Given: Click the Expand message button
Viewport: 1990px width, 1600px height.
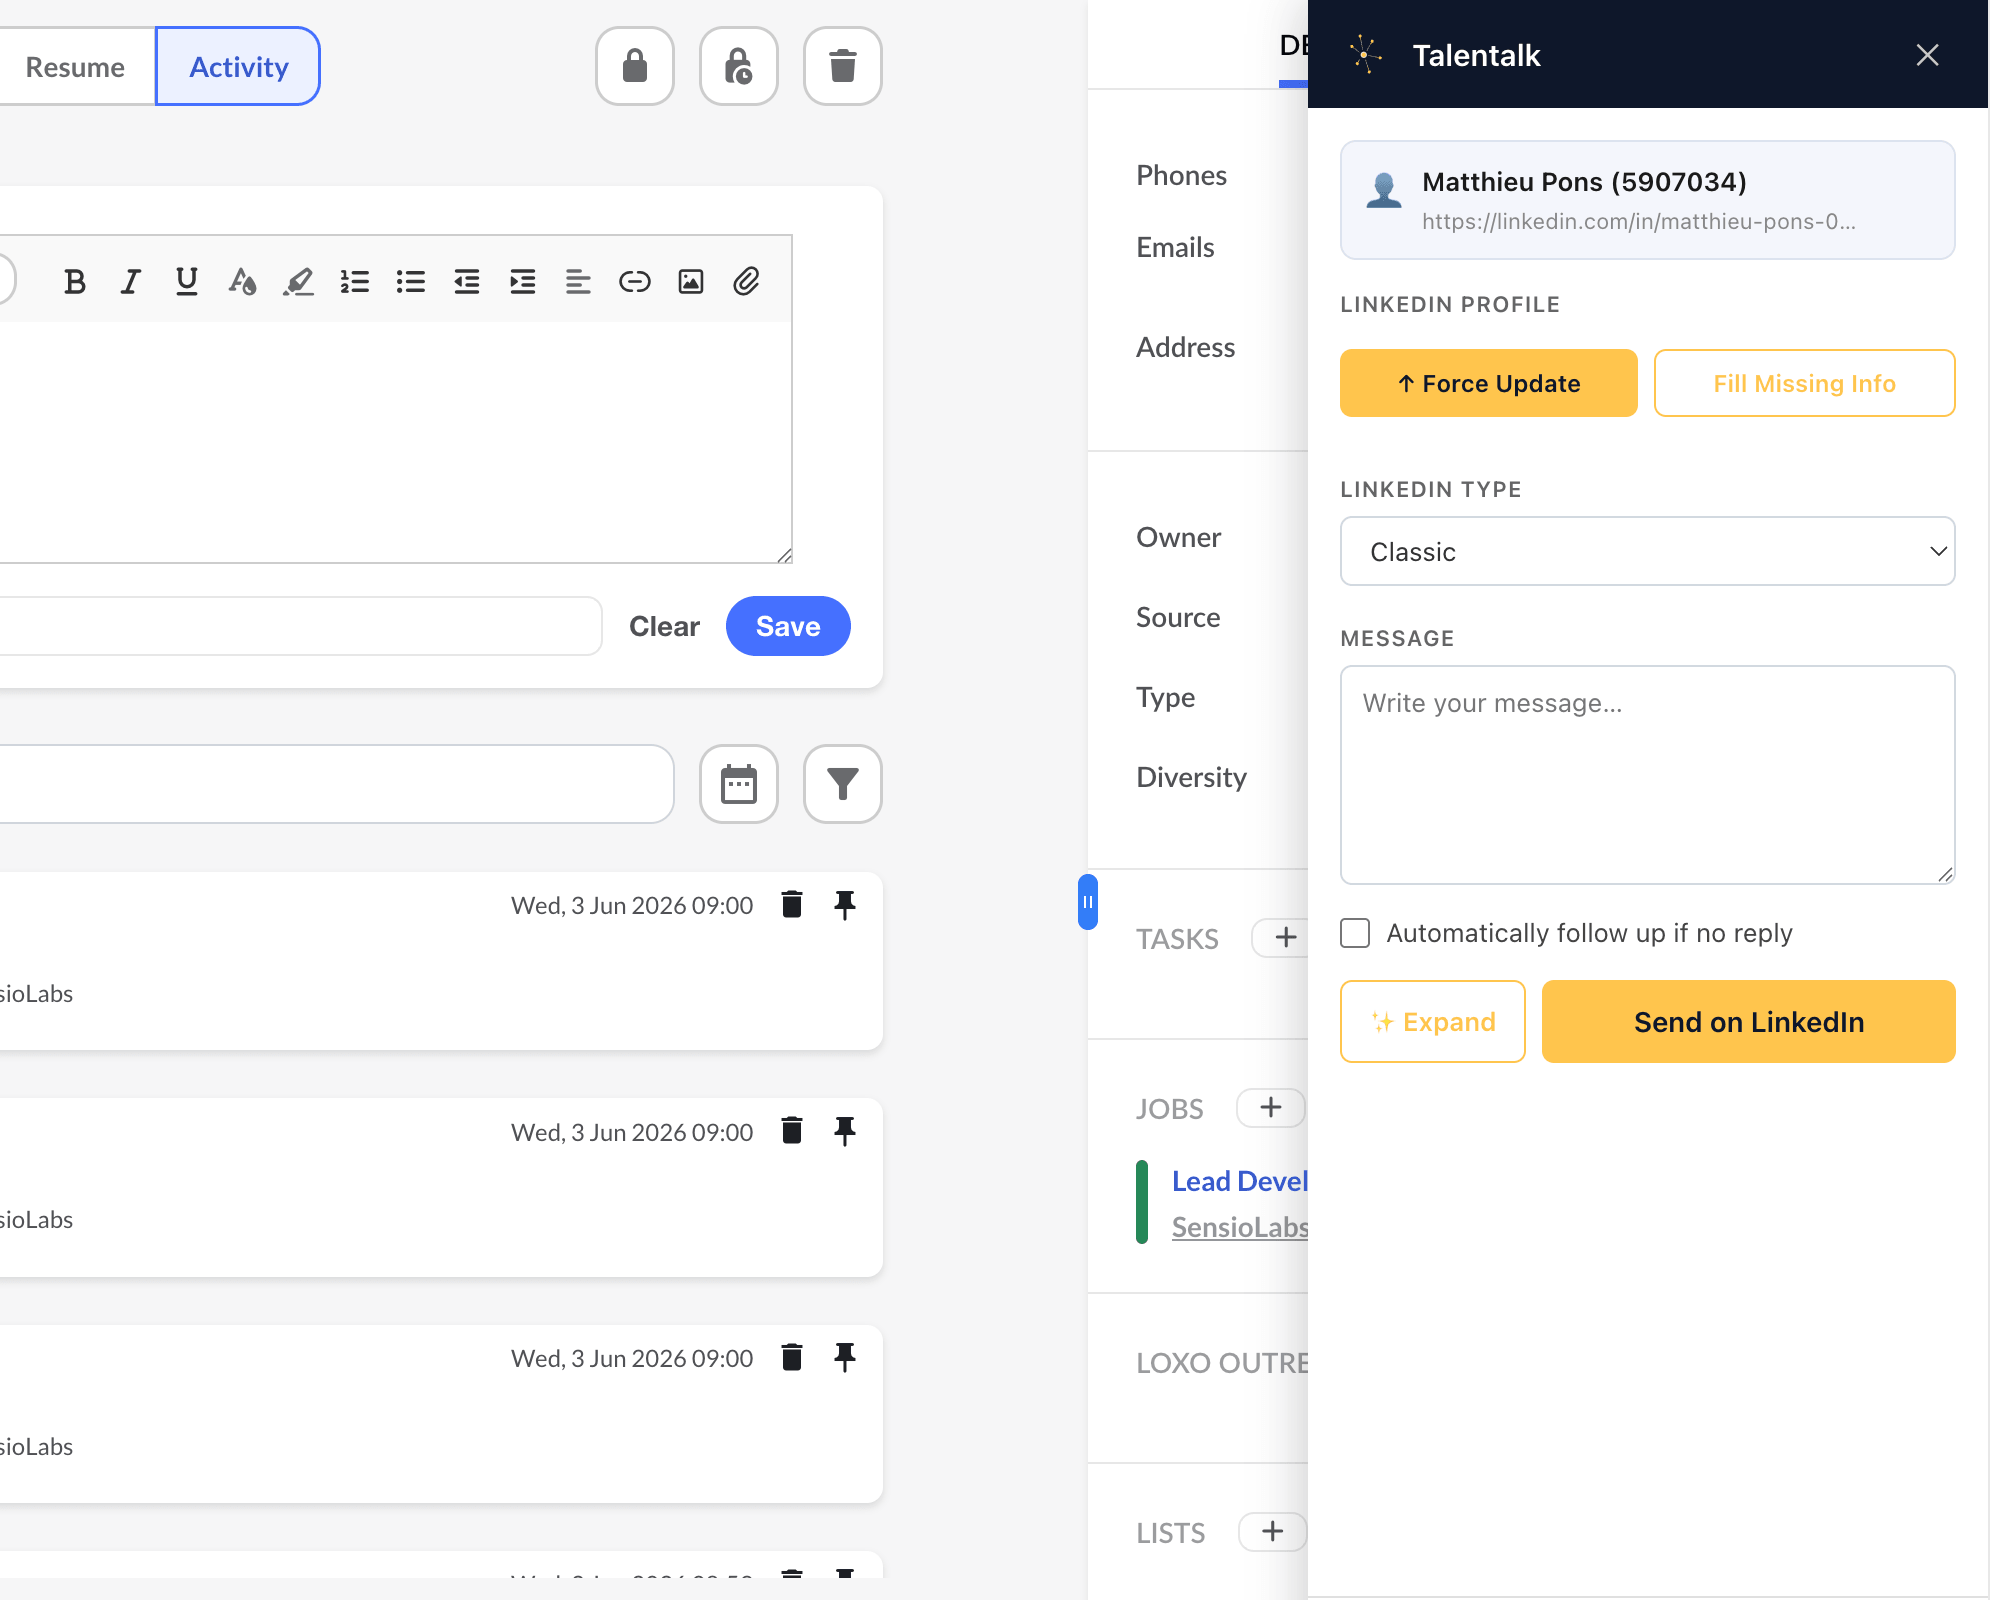Looking at the screenshot, I should [x=1432, y=1021].
